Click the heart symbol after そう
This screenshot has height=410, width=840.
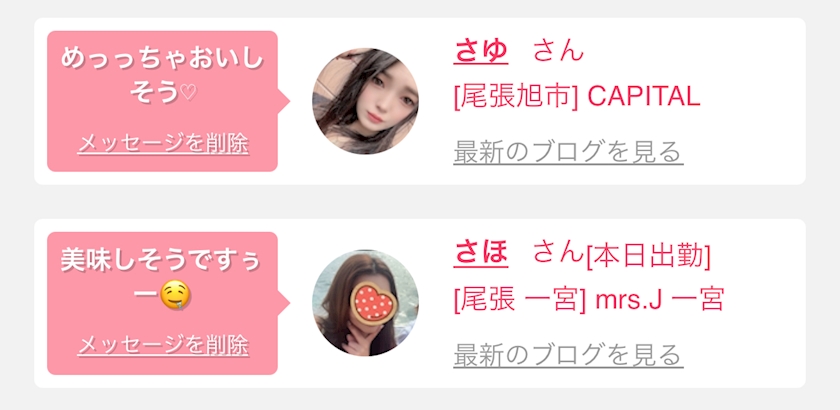188,94
